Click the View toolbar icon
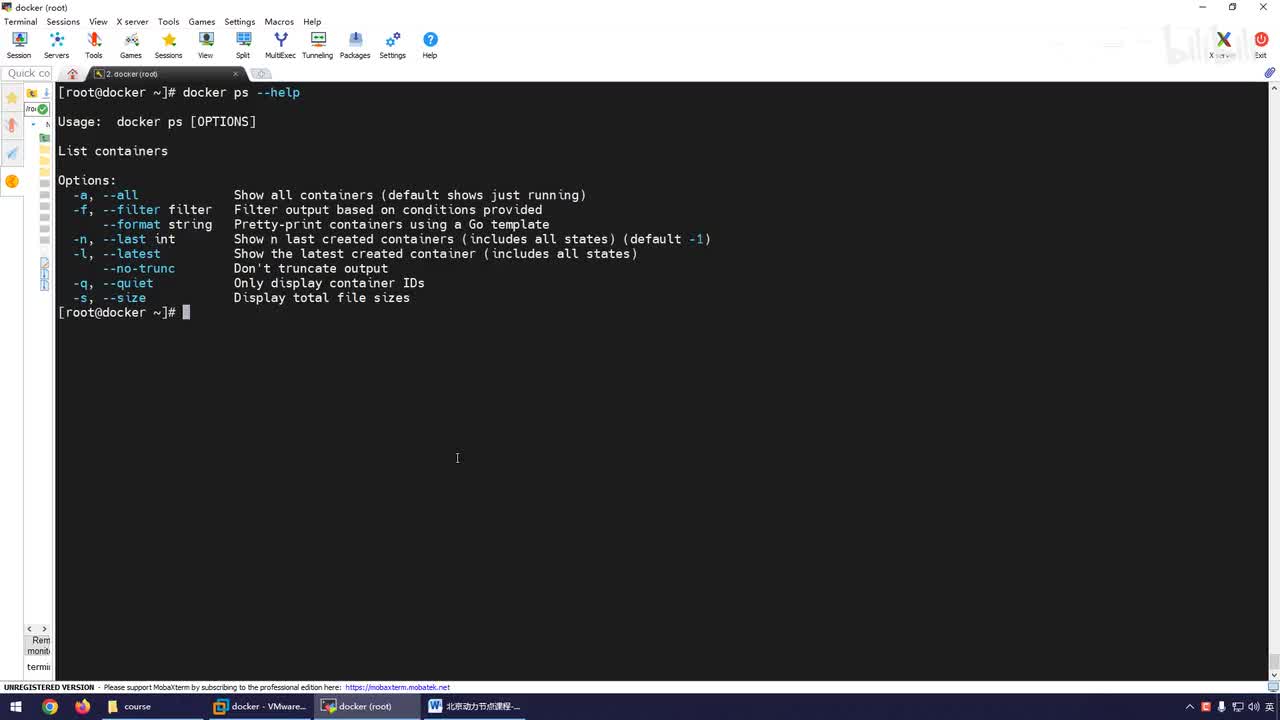 (x=206, y=45)
